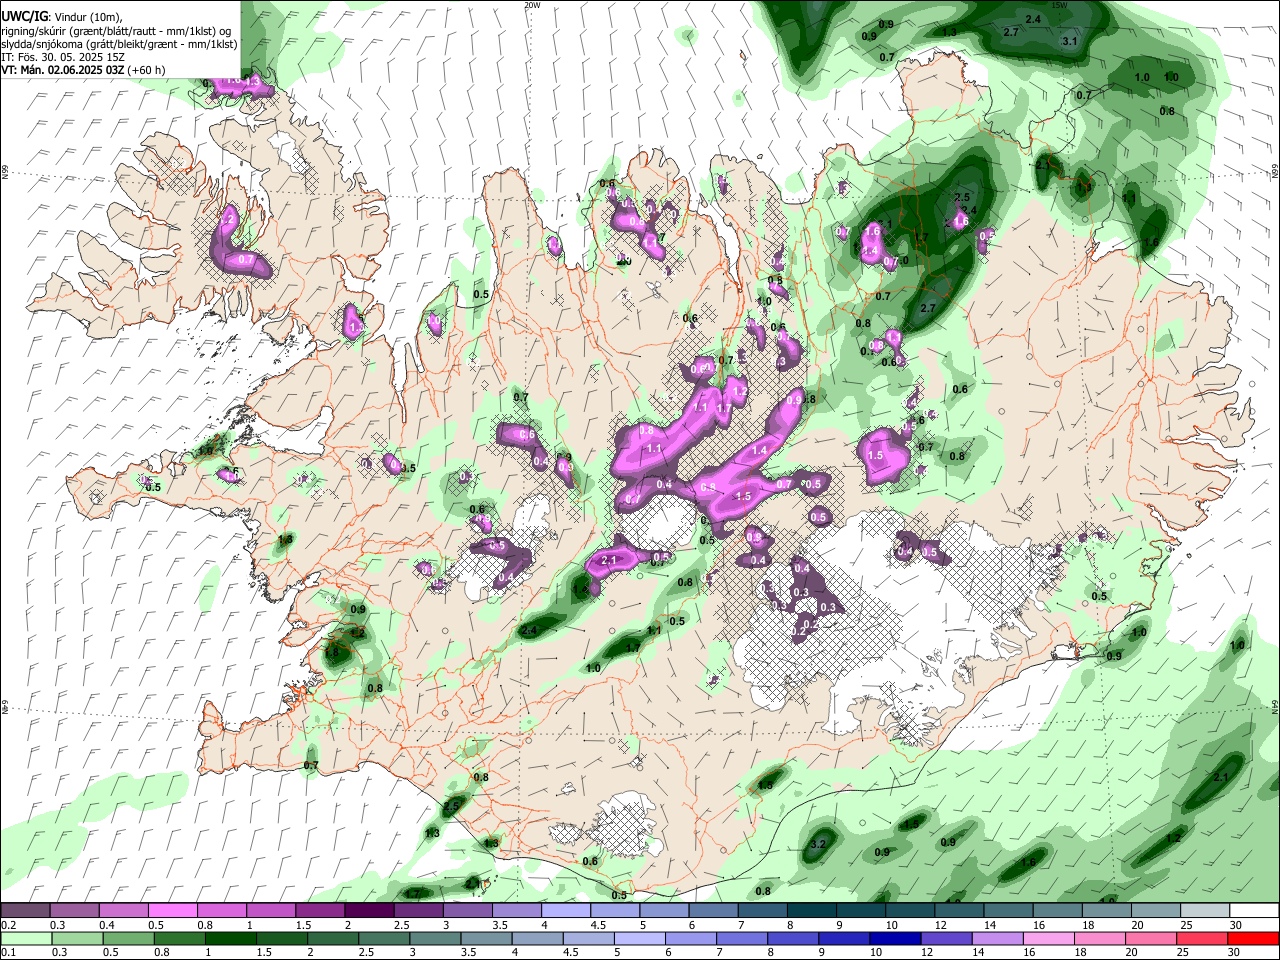Select the lilac 14 swatch on rain scale
This screenshot has width=1280, height=960.
pos(997,939)
